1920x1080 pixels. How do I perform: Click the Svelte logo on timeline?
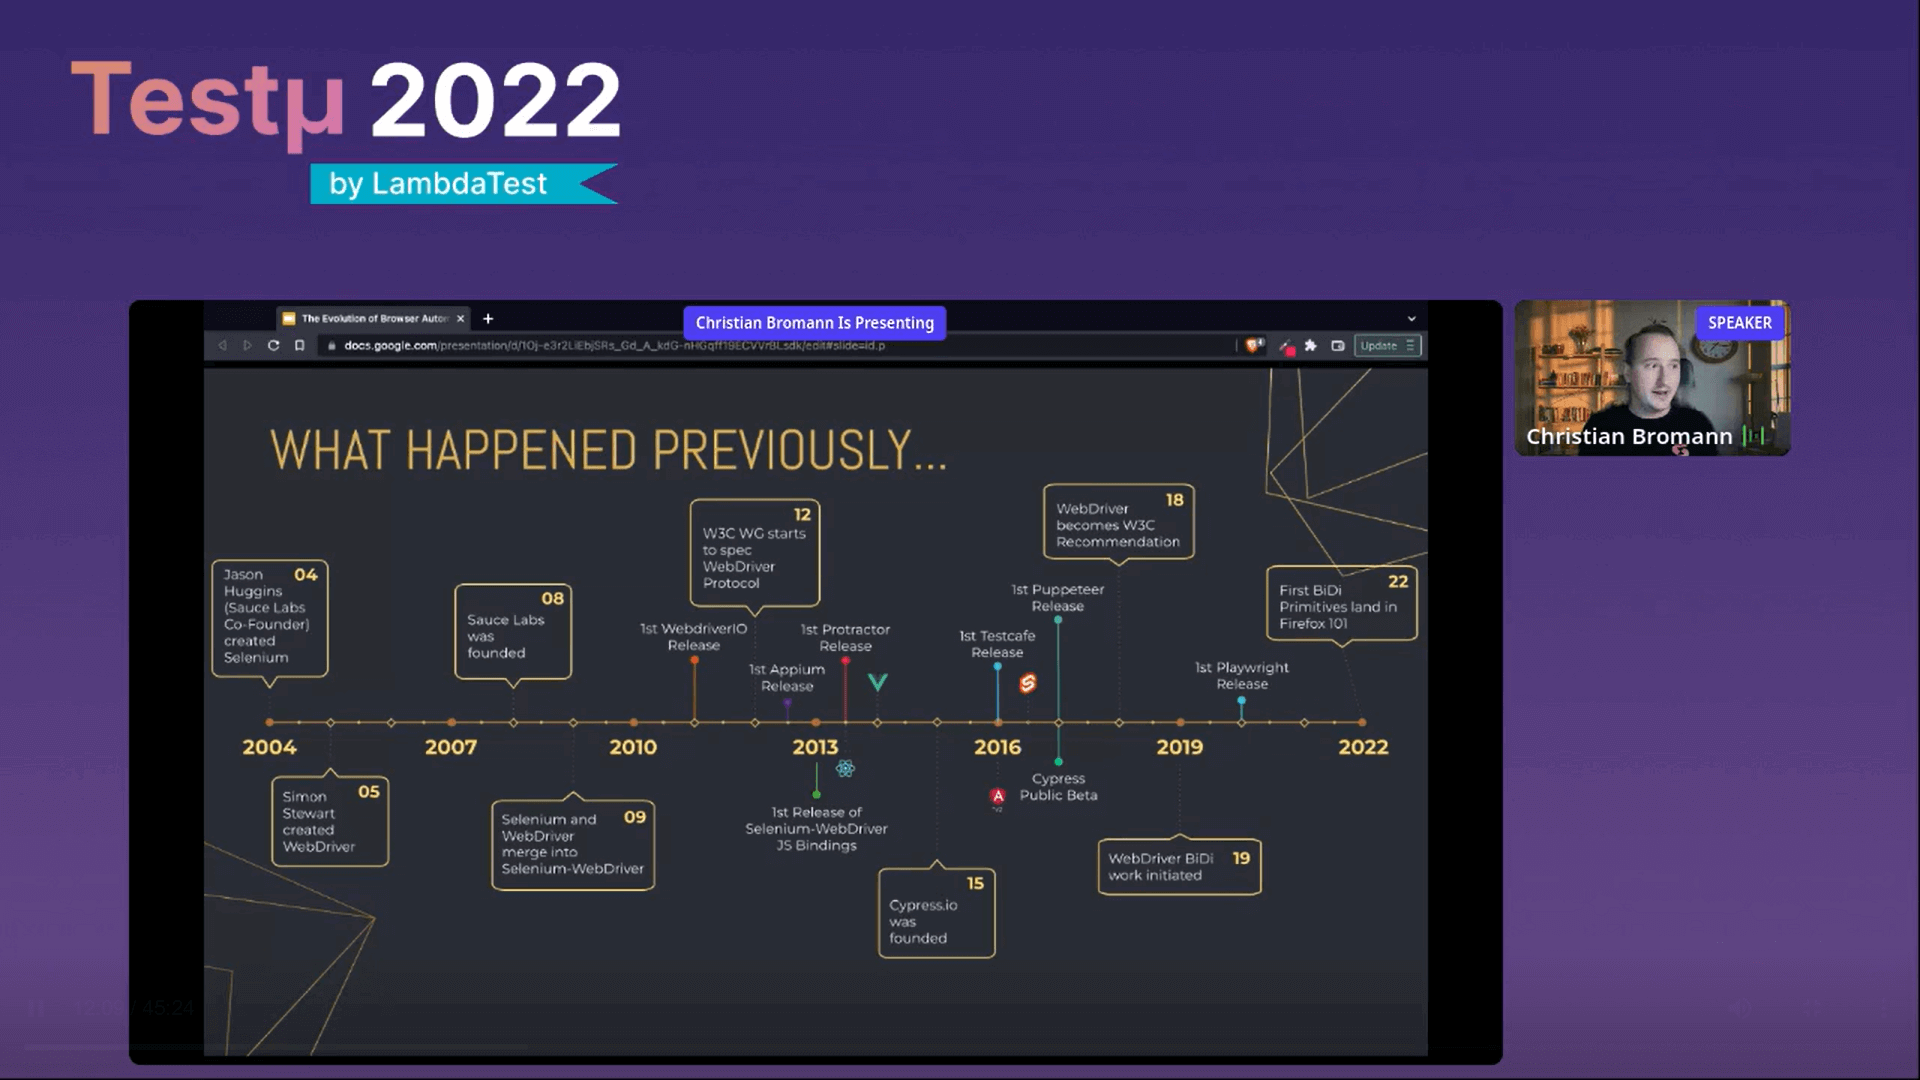(1027, 683)
